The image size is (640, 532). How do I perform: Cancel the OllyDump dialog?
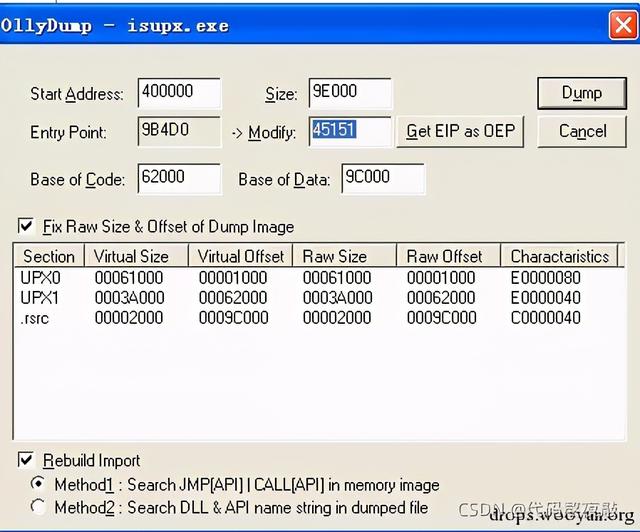(582, 131)
